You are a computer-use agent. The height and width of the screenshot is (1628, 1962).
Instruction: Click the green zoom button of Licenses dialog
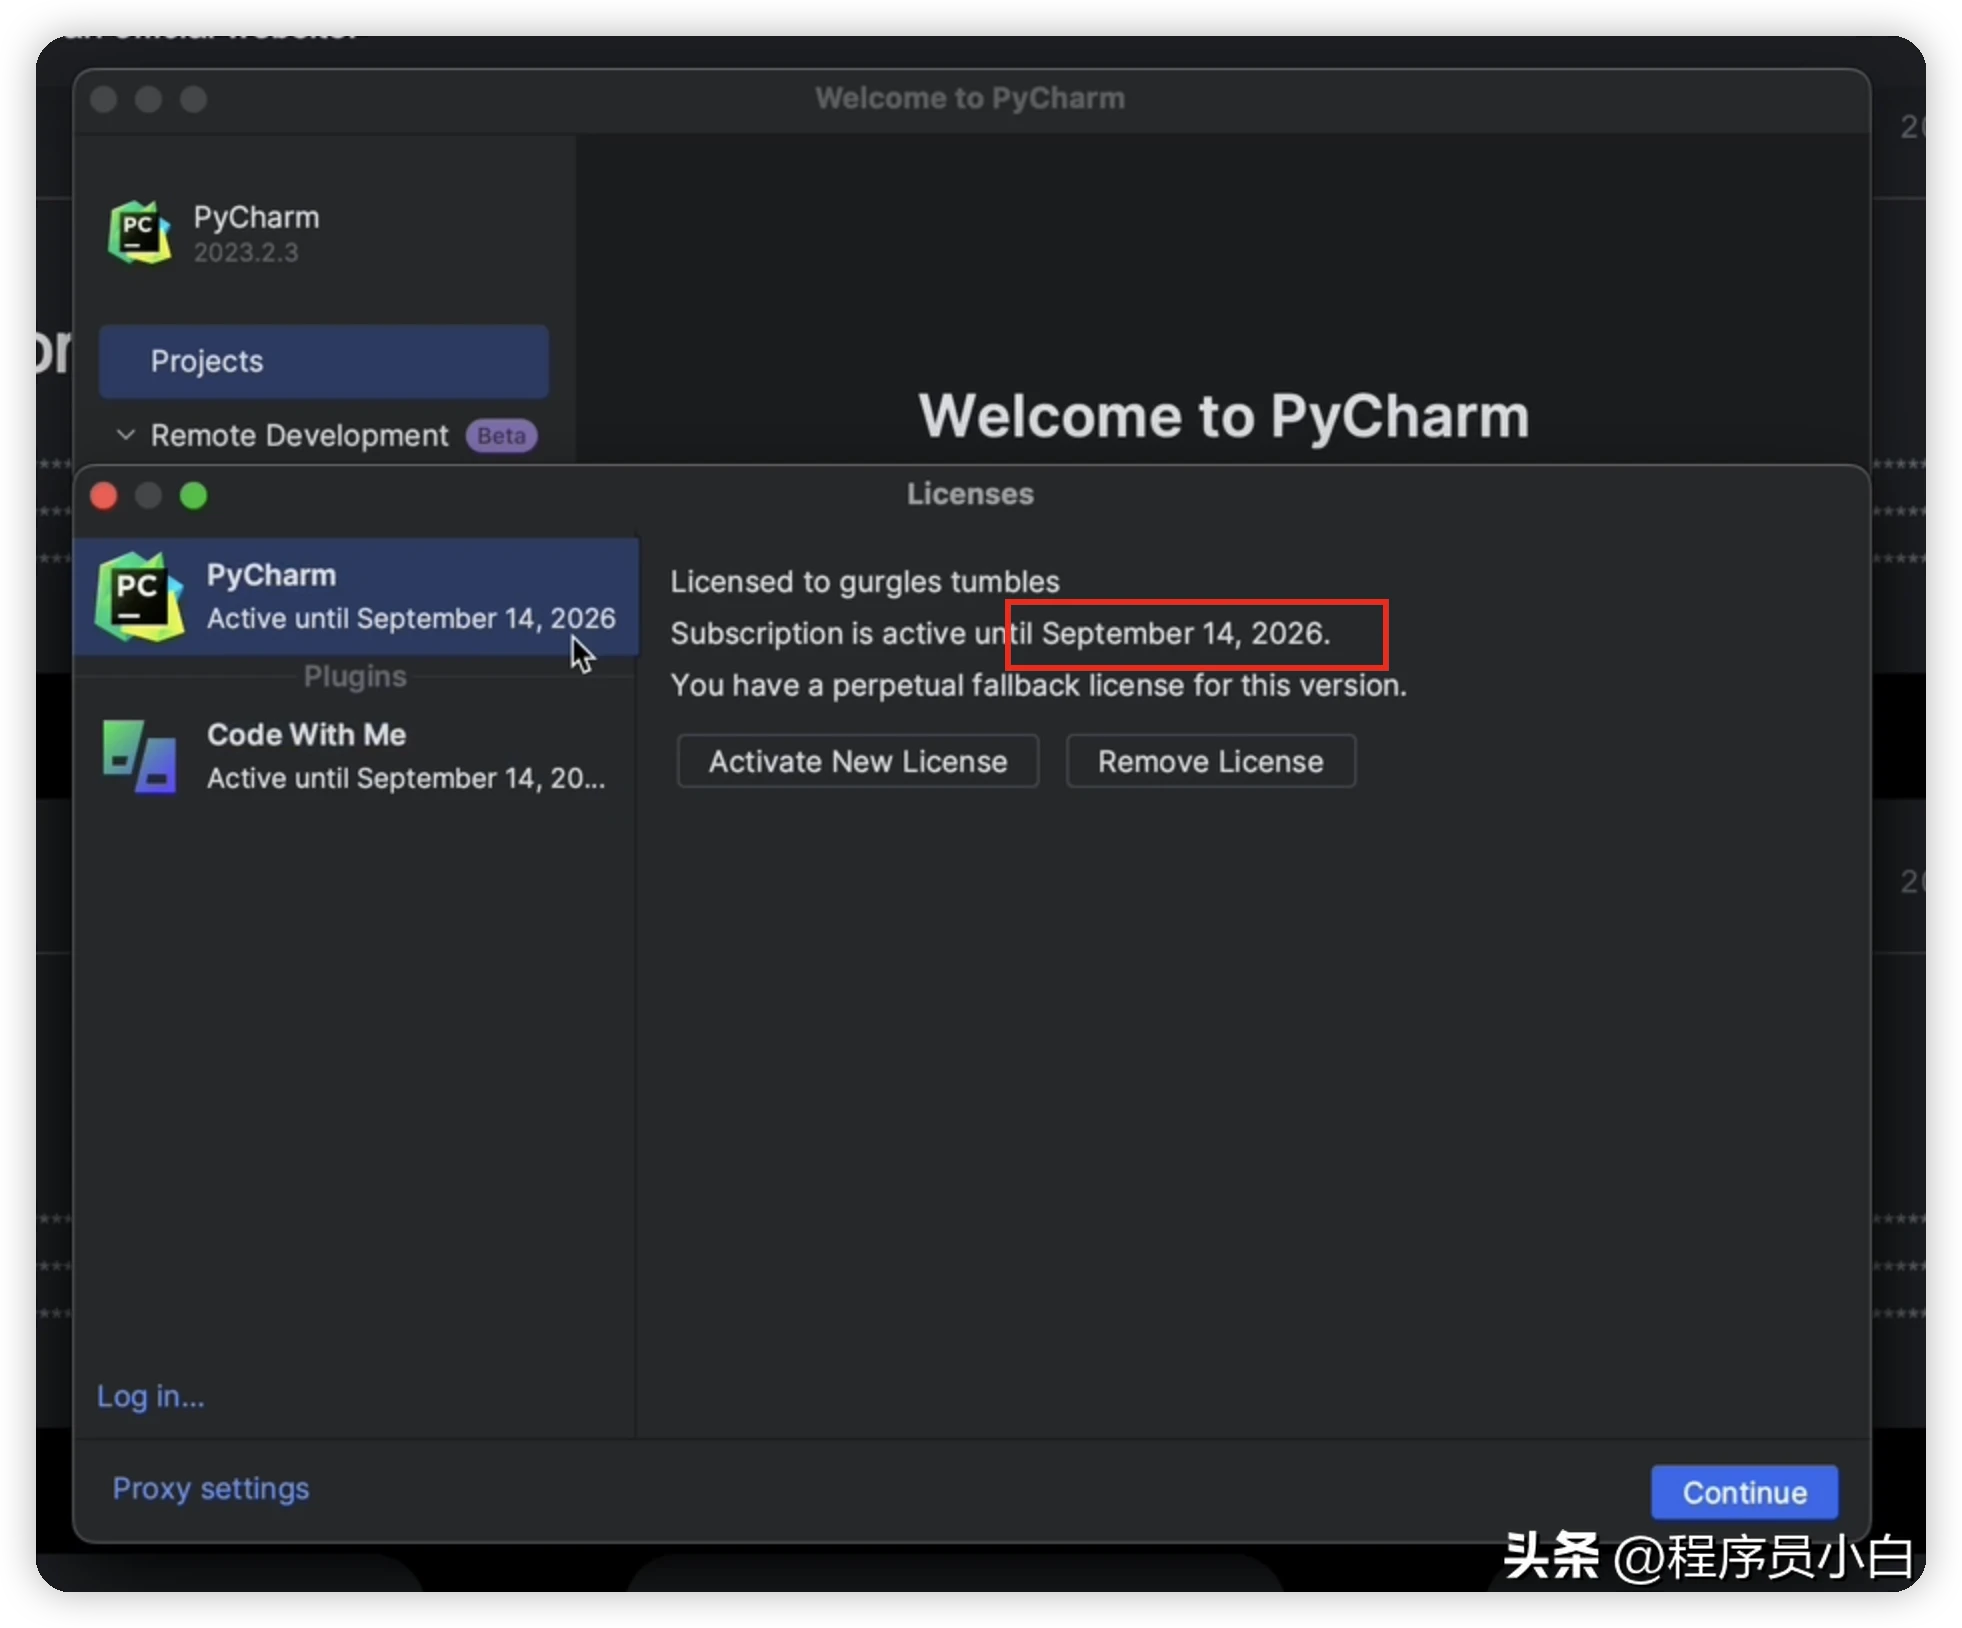pyautogui.click(x=194, y=496)
